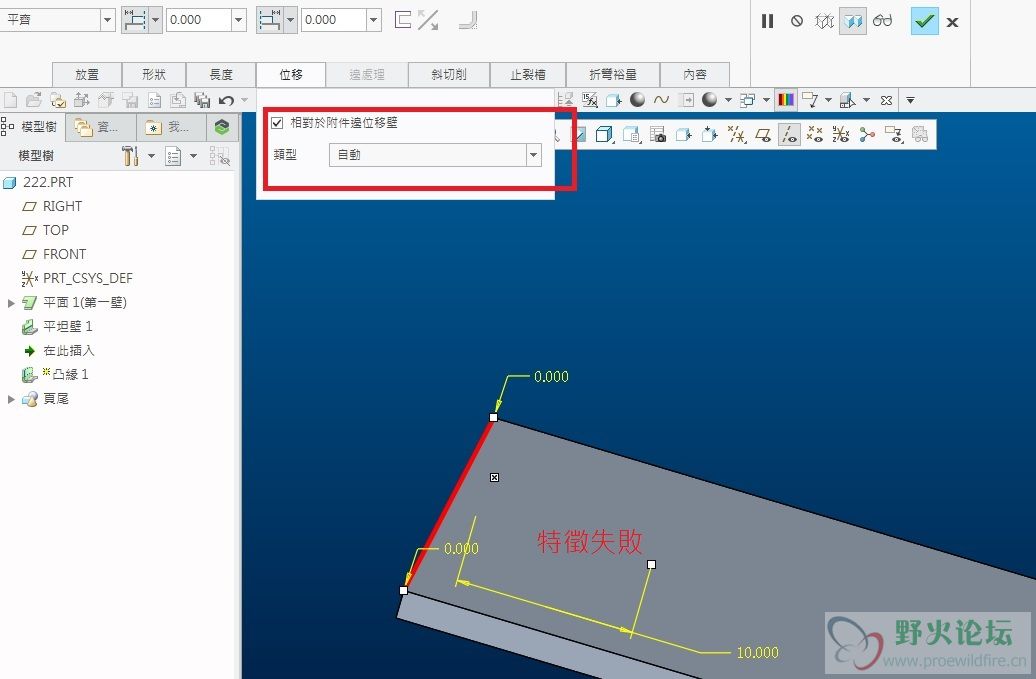Click the rainbow appearance colors icon

click(786, 100)
